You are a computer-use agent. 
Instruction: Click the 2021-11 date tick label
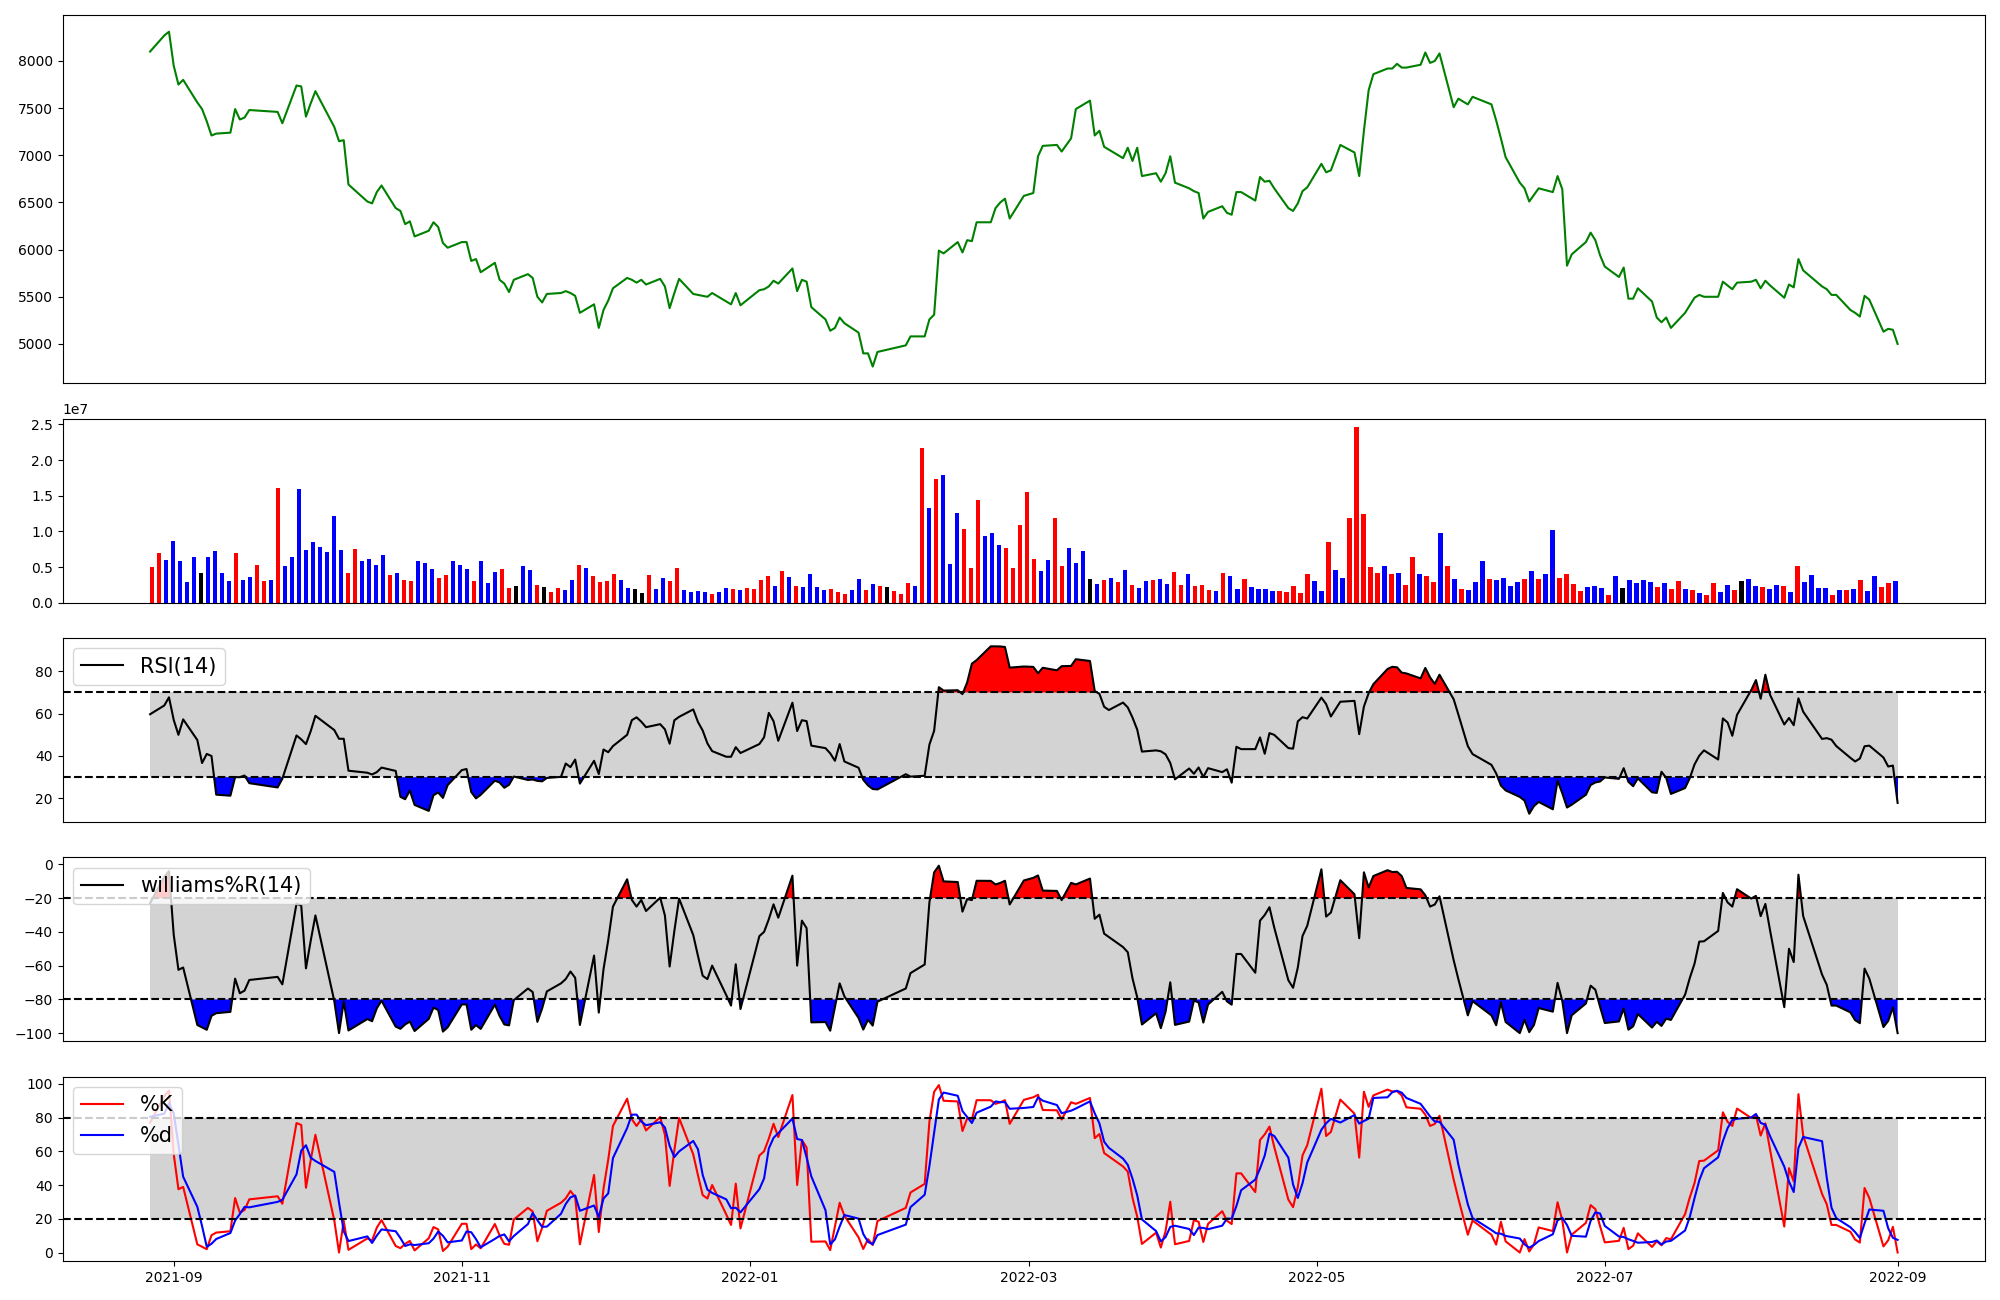coord(462,1277)
